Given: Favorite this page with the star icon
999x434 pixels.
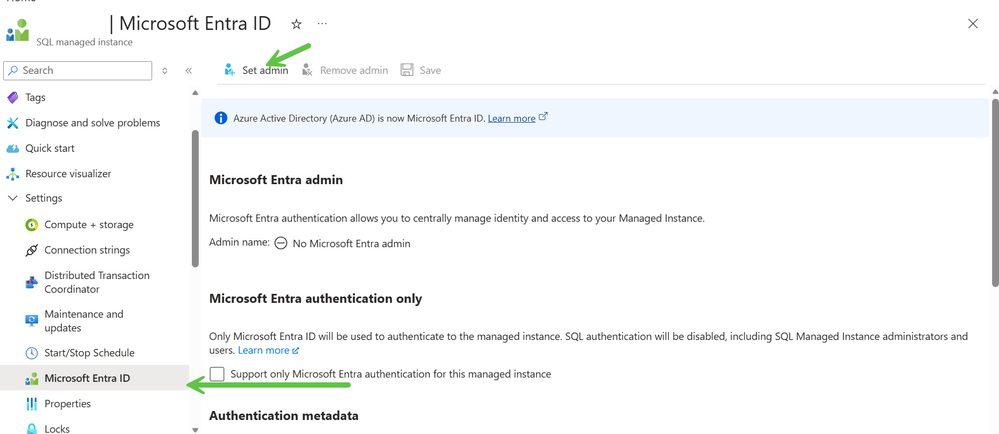Looking at the screenshot, I should click(296, 24).
